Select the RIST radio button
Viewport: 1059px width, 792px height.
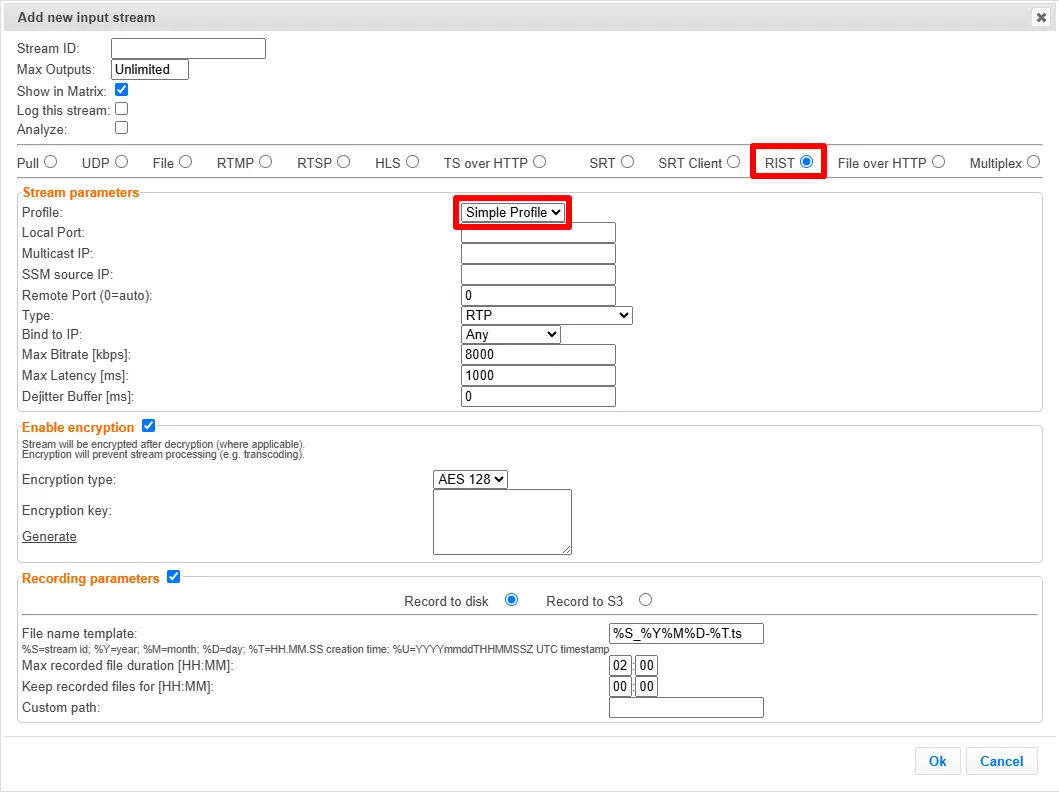(806, 162)
